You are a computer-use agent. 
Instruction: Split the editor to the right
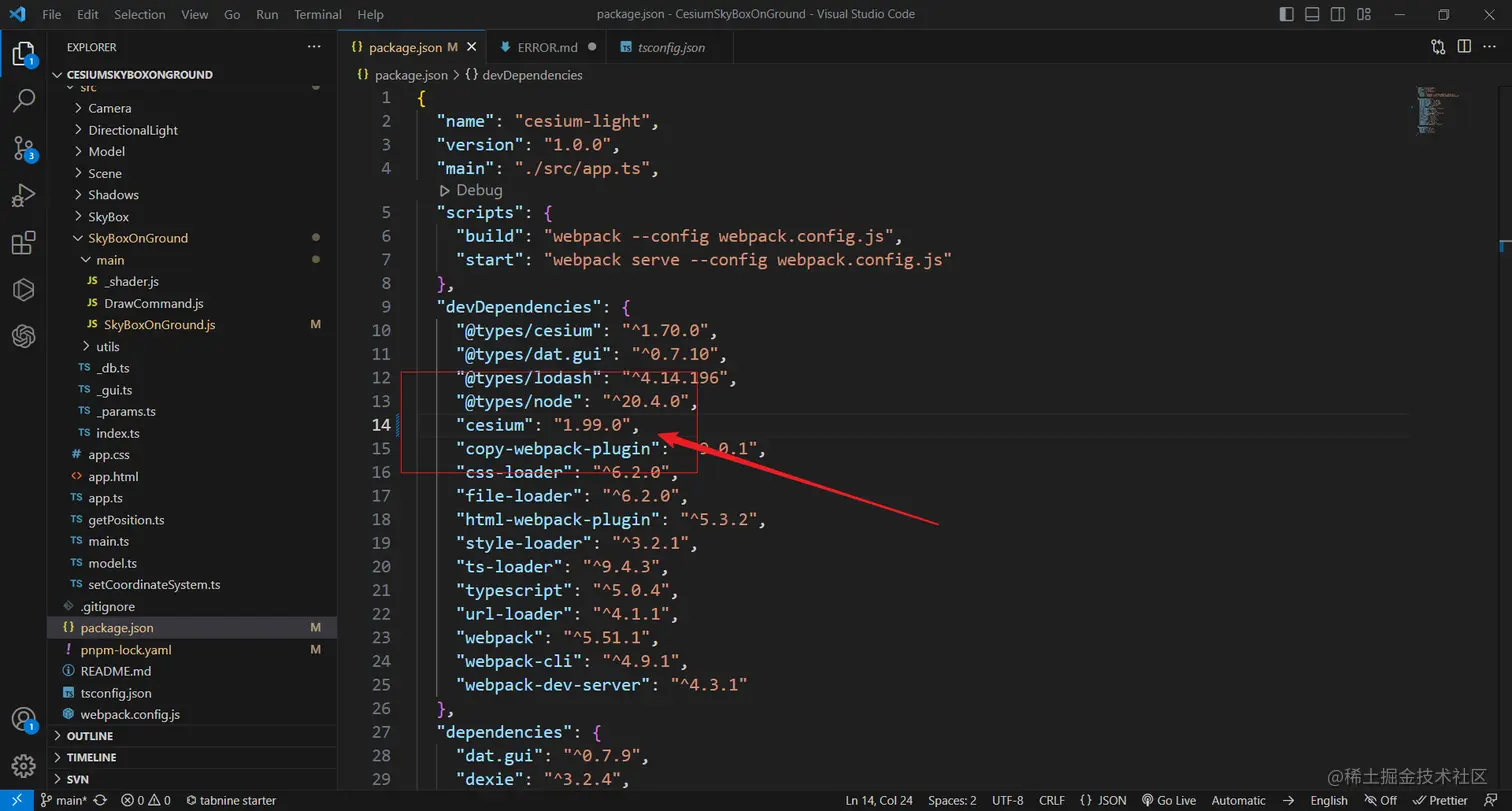(1464, 47)
